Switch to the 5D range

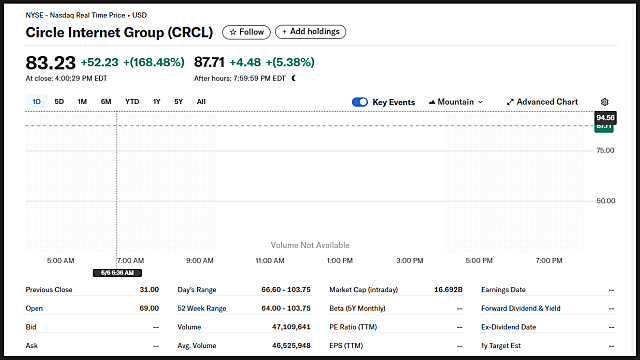pos(59,102)
